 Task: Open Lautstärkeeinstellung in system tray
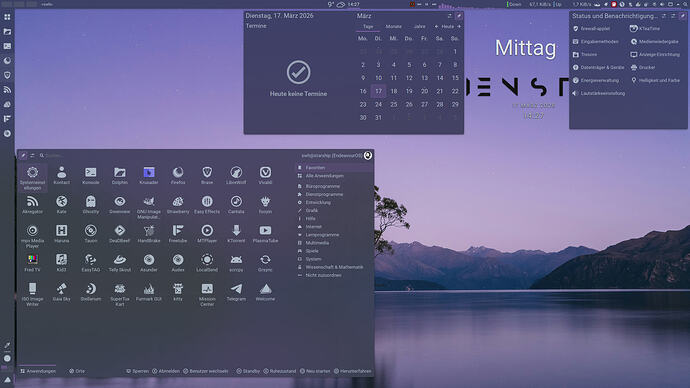[x=598, y=93]
